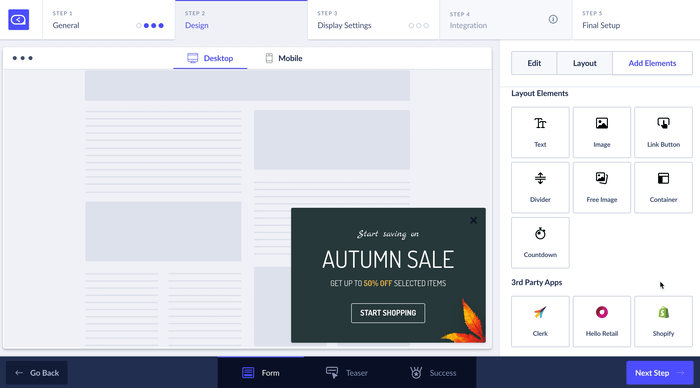Close the Autumn Sale popup preview
This screenshot has height=388, width=700.
point(474,220)
